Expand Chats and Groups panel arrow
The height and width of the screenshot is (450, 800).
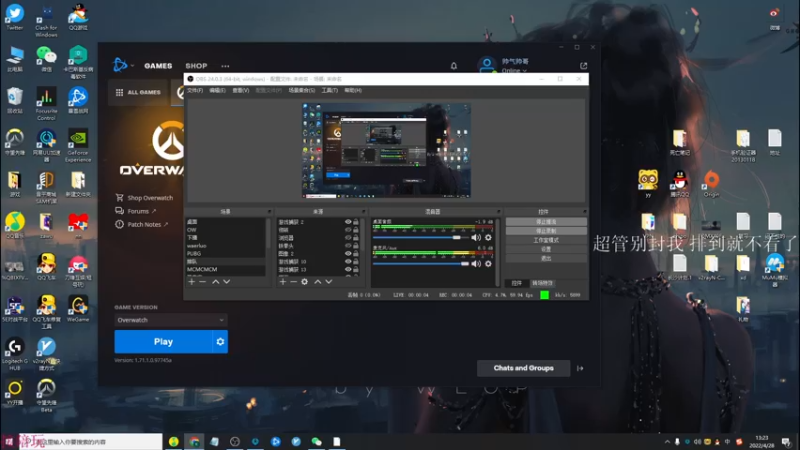click(x=580, y=368)
